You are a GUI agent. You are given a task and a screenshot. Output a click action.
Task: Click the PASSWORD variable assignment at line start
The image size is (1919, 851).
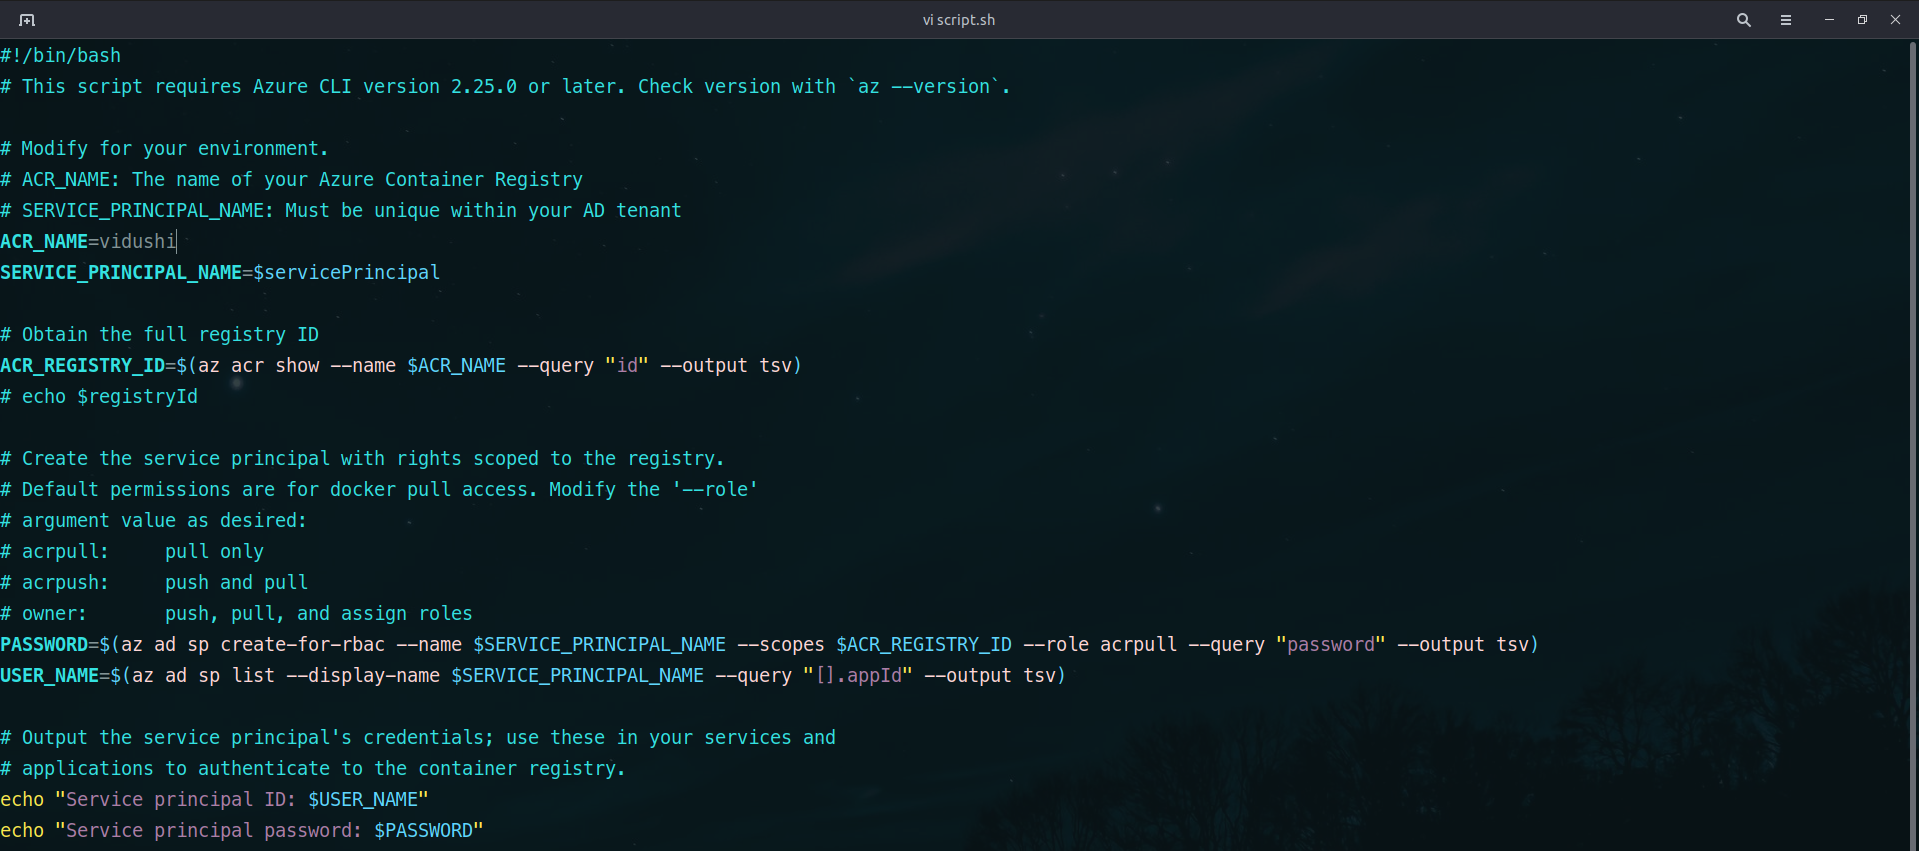pyautogui.click(x=44, y=645)
